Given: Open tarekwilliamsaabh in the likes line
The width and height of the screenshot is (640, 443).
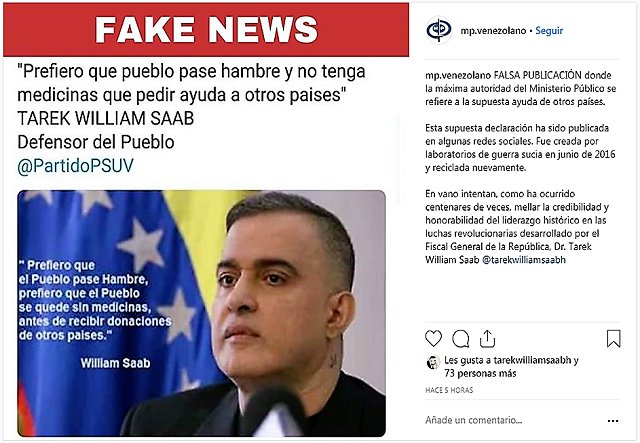Looking at the screenshot, I should point(532,360).
